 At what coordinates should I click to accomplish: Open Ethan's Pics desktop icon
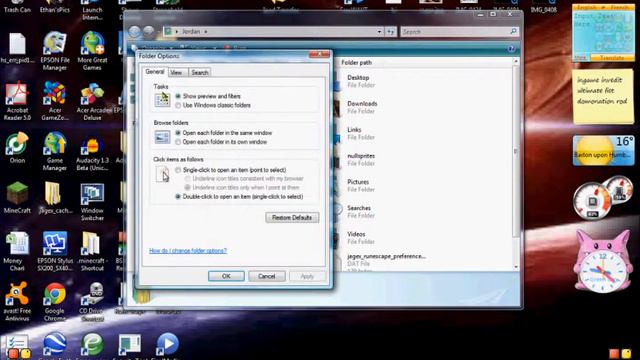click(55, 7)
